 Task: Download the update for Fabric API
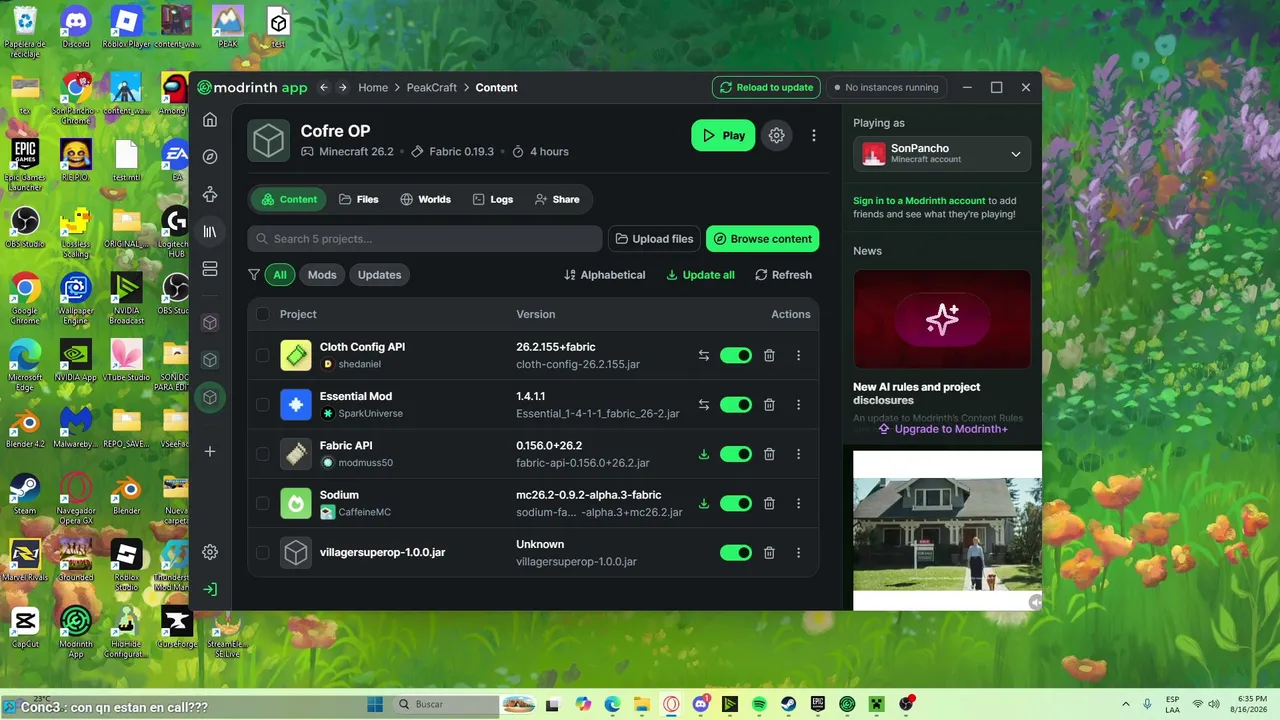tap(704, 454)
